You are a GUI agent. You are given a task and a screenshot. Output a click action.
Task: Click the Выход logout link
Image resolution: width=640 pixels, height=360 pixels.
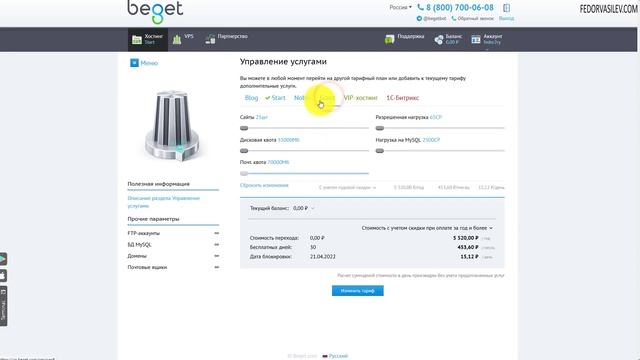point(506,18)
